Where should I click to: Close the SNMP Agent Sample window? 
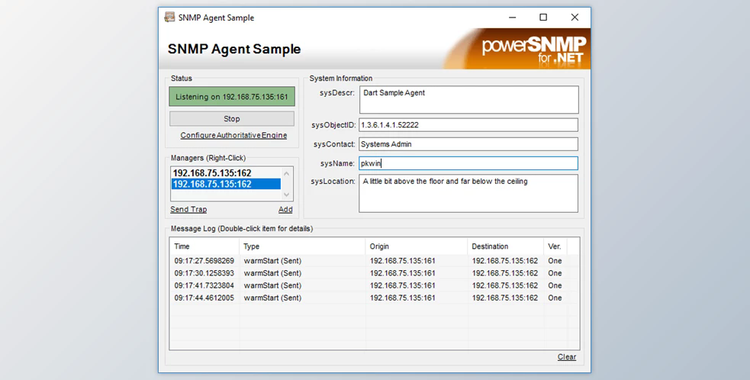(575, 18)
